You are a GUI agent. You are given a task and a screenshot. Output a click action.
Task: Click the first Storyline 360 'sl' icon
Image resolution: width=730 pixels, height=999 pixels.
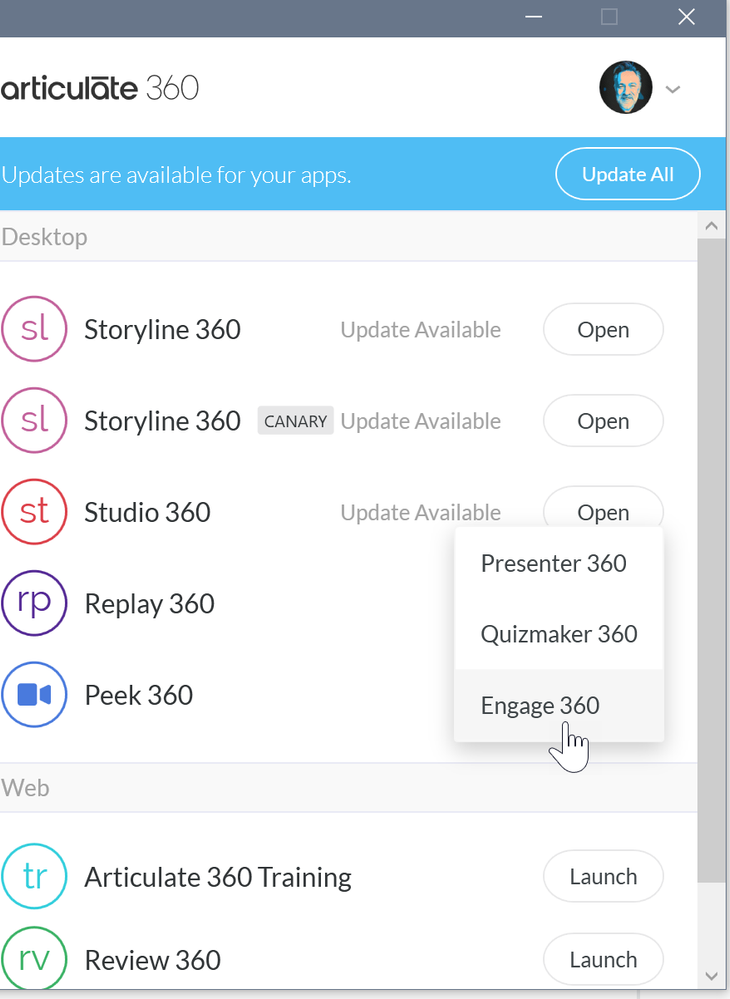34,329
